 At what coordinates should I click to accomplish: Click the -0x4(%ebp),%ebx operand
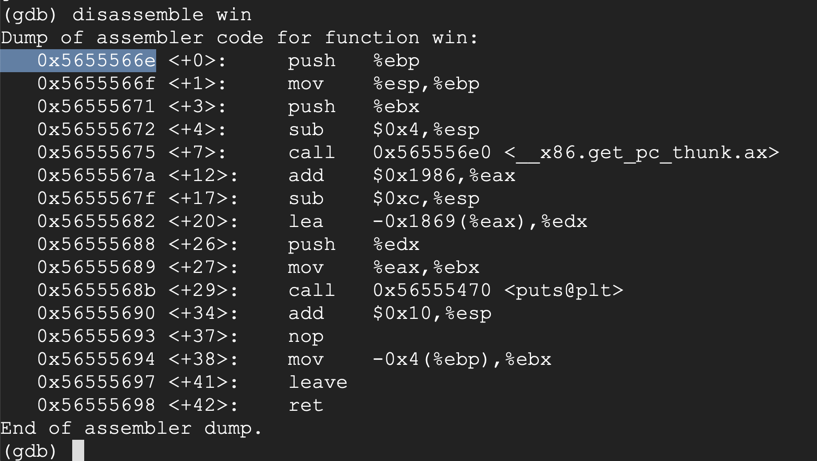pyautogui.click(x=461, y=360)
